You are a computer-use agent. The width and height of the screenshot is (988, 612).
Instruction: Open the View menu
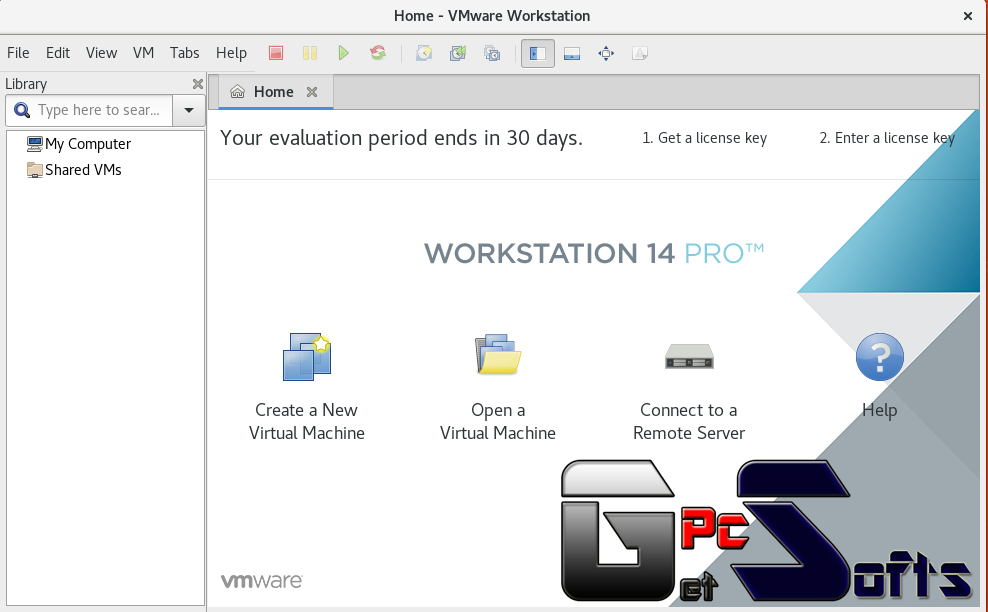(101, 53)
